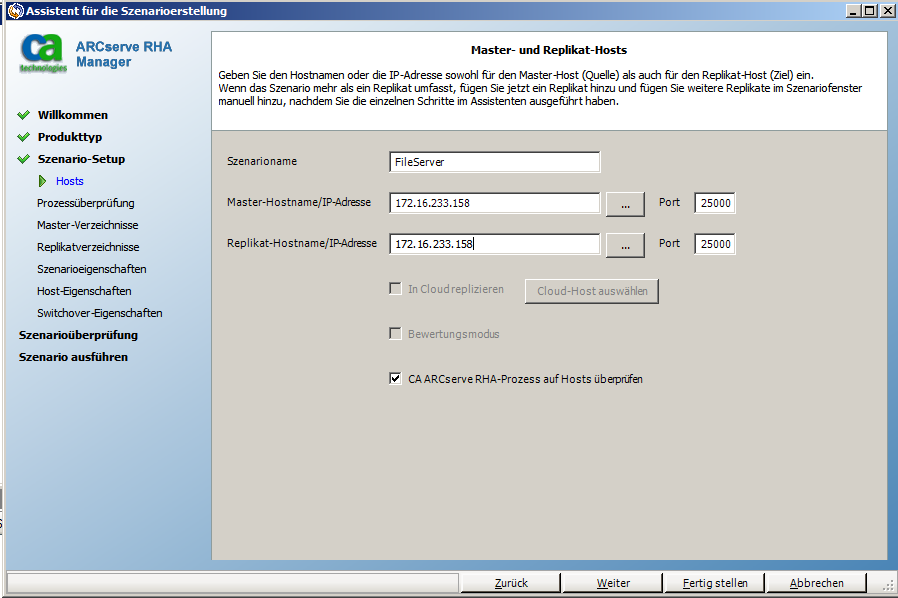Image resolution: width=898 pixels, height=598 pixels.
Task: Go to Replikatverzeichnisse step
Action: click(x=88, y=247)
